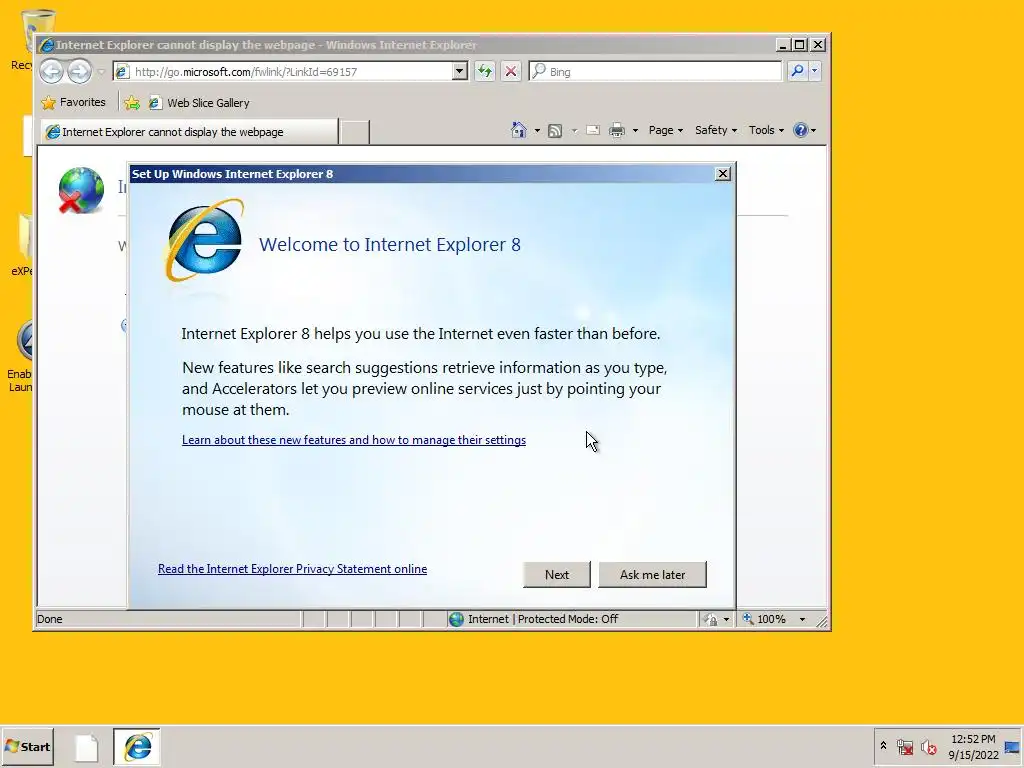Click the Internet Explorer logo in setup dialog

point(204,240)
